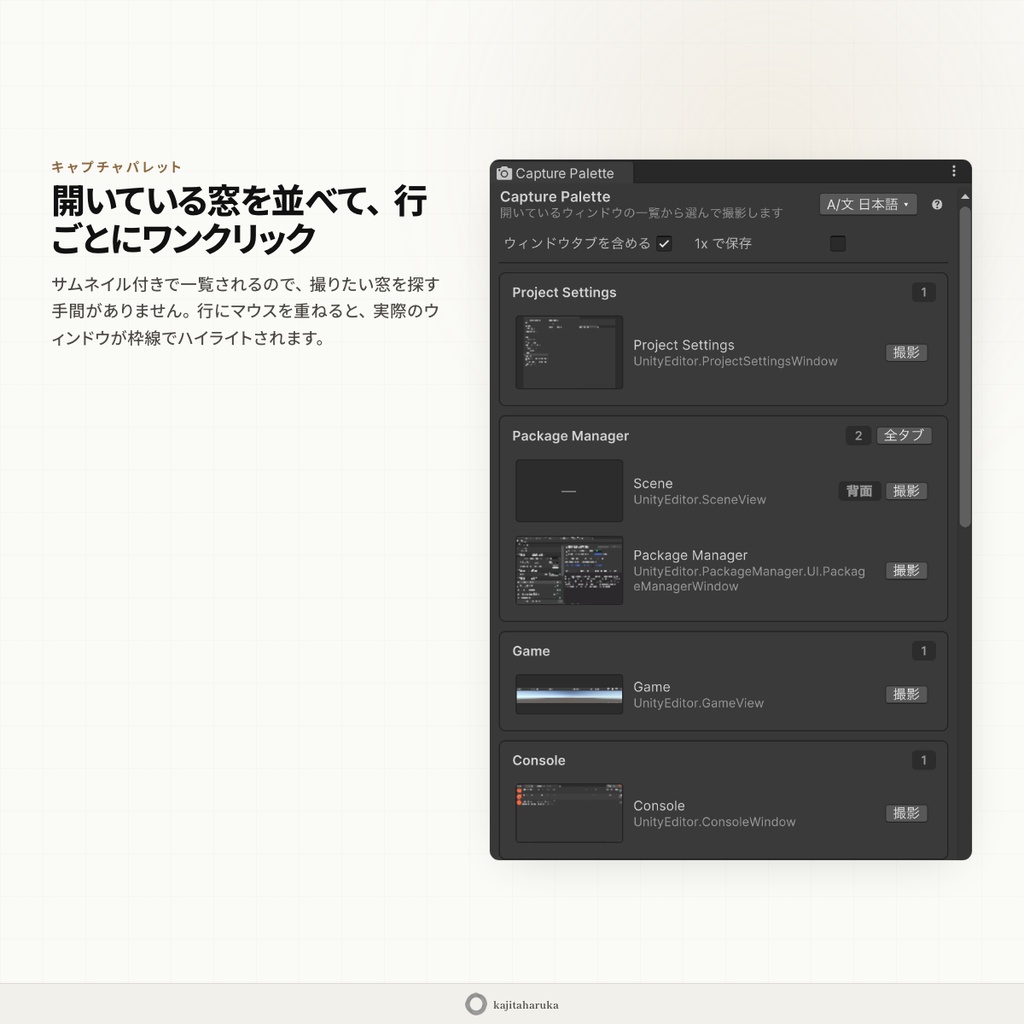Click the Project Settings window thumbnail
Image resolution: width=1024 pixels, height=1024 pixels.
pos(569,353)
